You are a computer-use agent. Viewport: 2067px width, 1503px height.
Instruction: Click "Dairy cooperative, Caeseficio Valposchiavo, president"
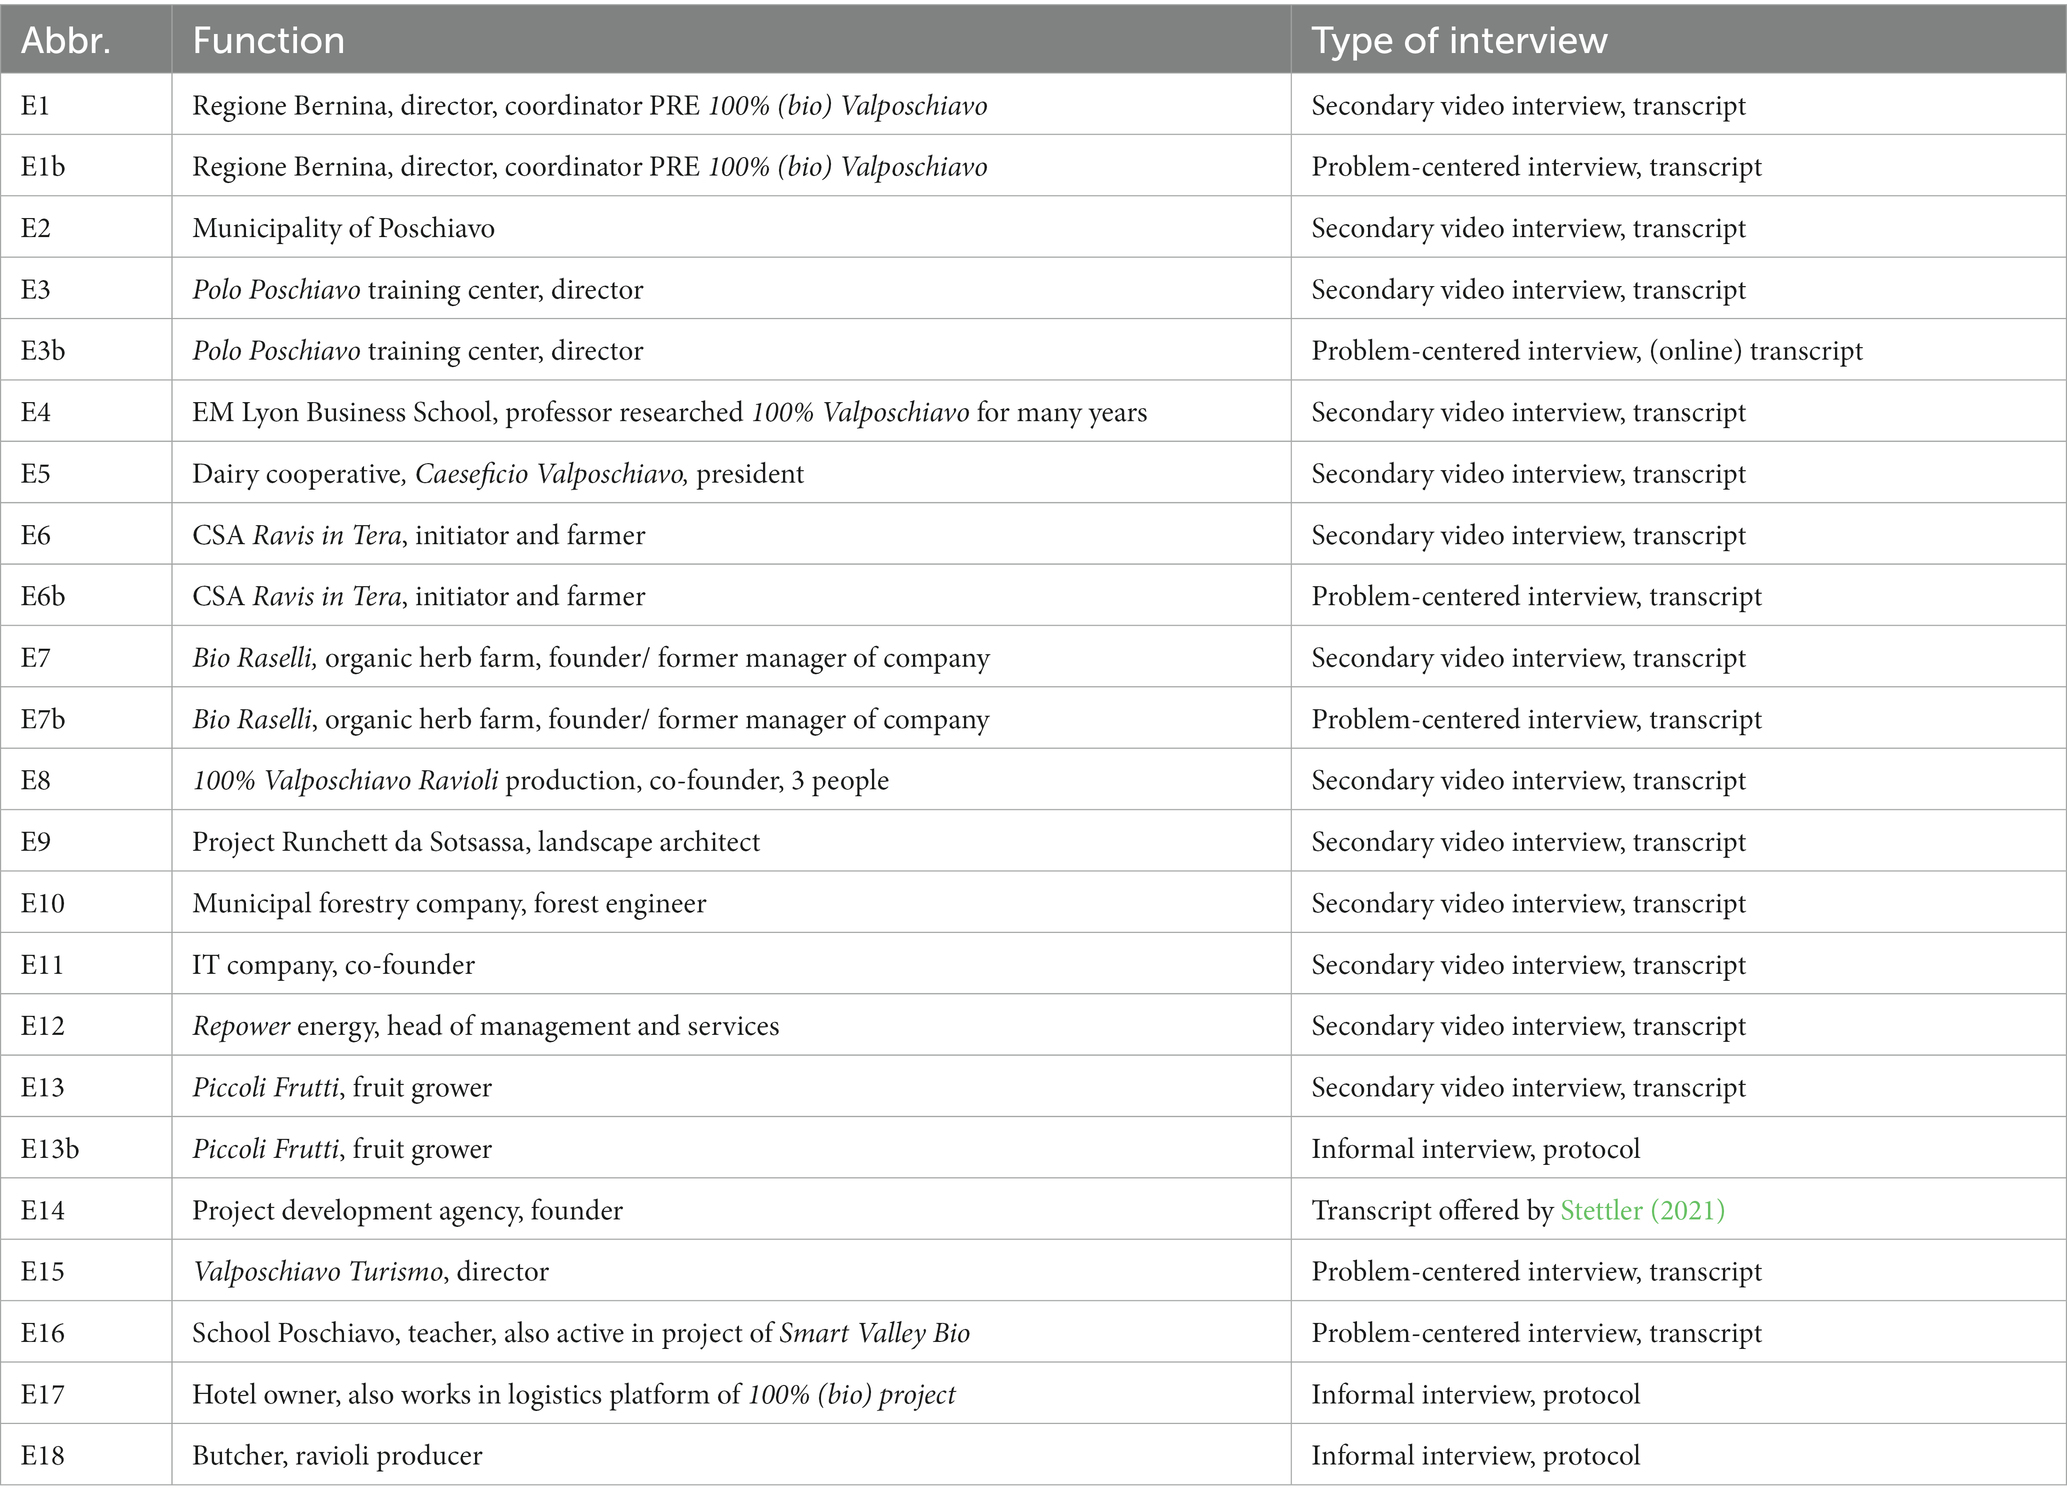pyautogui.click(x=731, y=473)
